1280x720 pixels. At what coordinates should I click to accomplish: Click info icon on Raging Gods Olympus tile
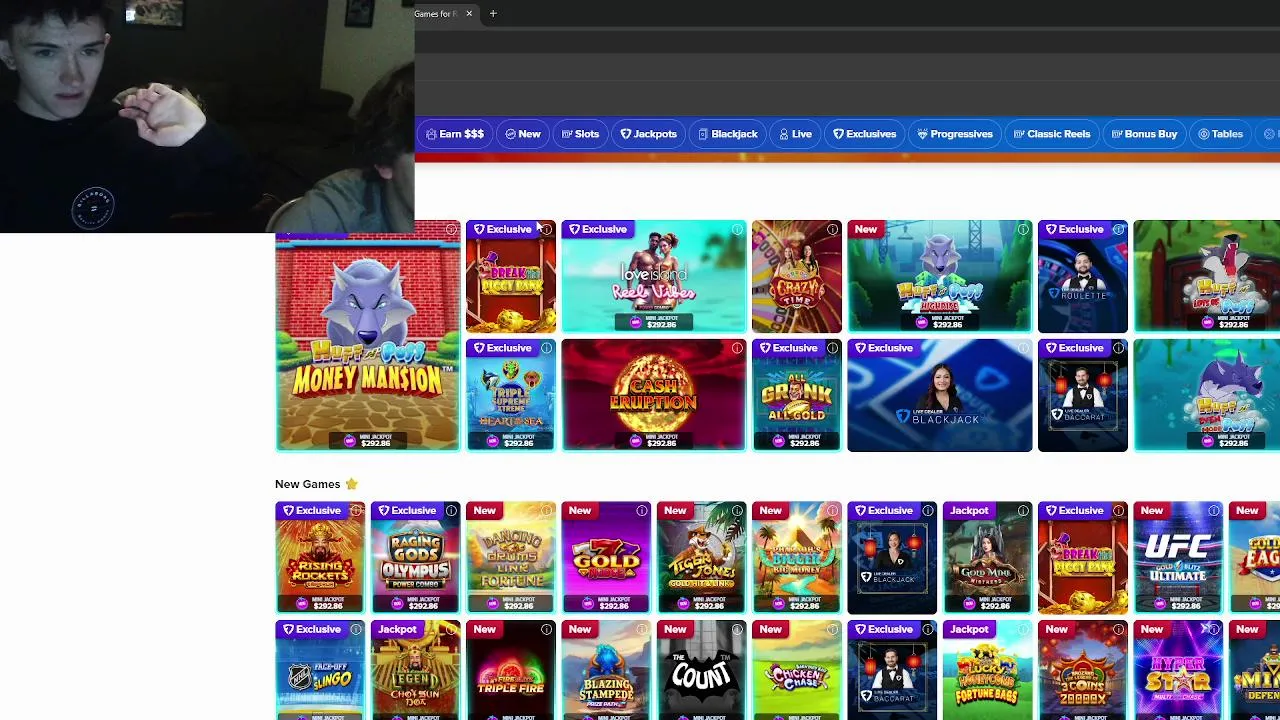tap(451, 511)
